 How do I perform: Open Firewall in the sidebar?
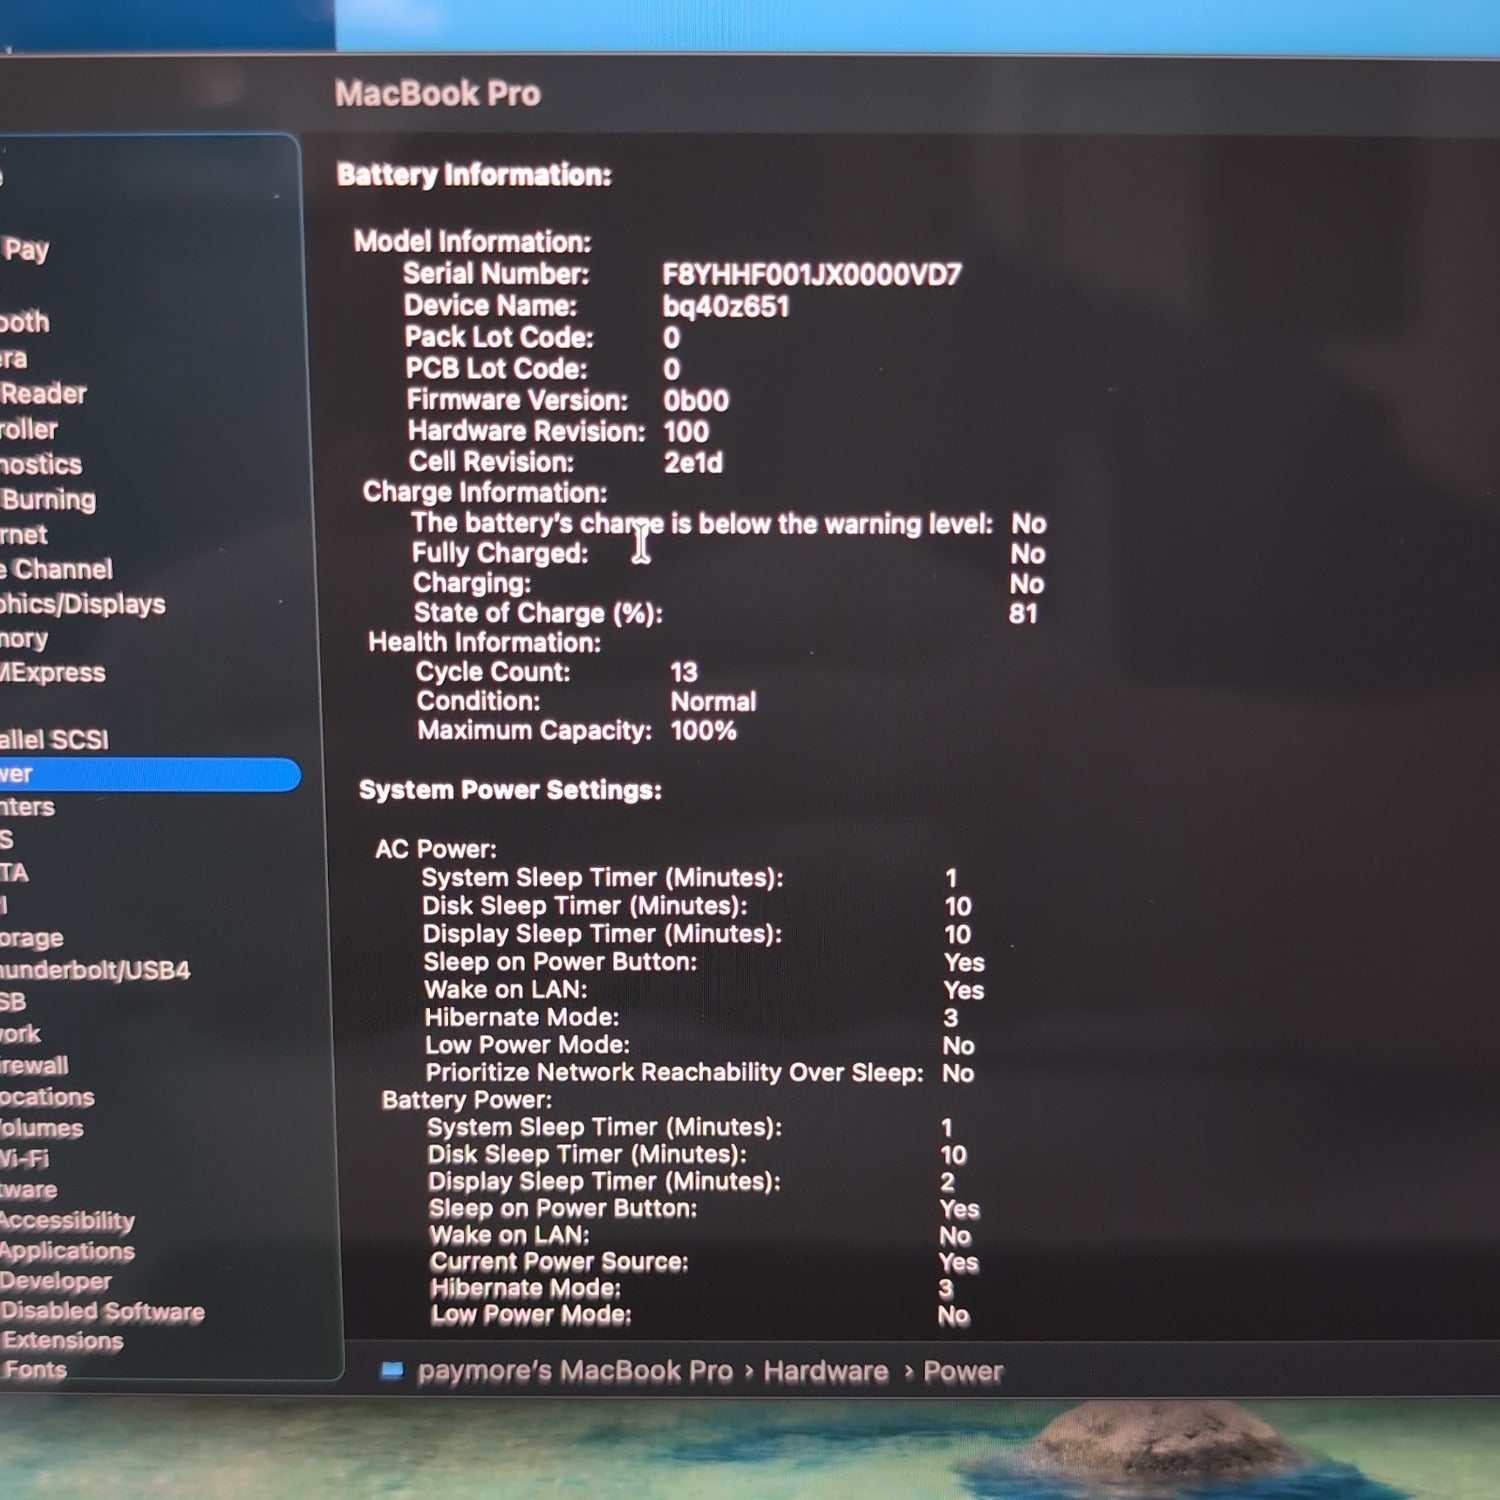pyautogui.click(x=34, y=1066)
